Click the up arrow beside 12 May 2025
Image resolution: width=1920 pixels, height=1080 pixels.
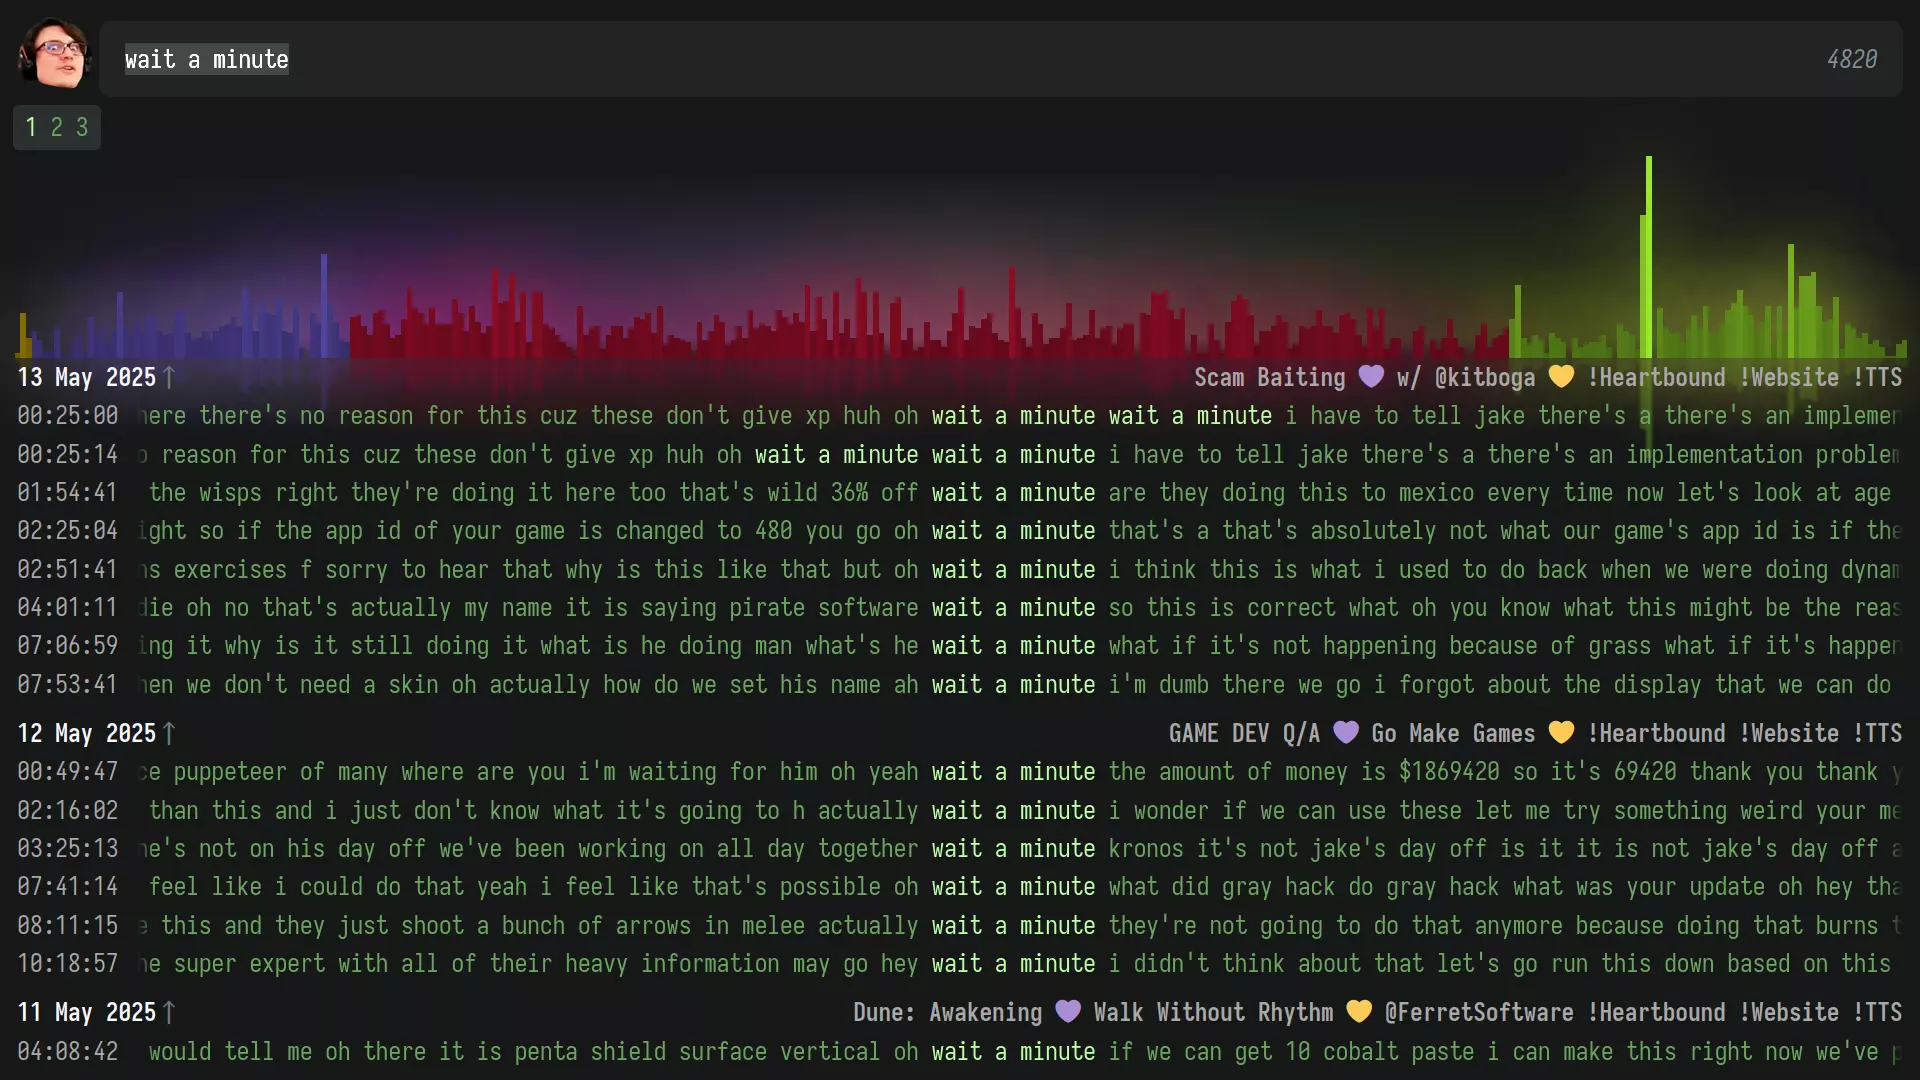pos(169,733)
